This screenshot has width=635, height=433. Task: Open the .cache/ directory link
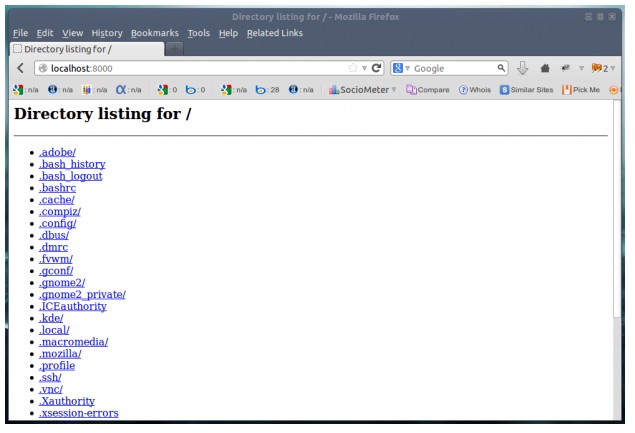57,200
